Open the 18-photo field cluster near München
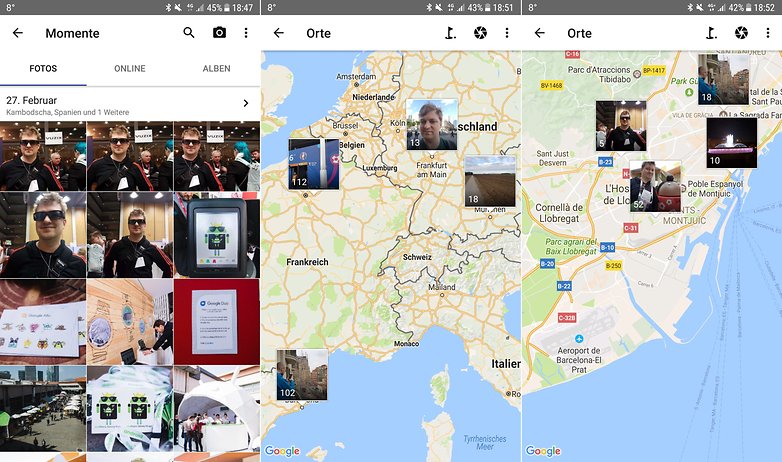 point(490,181)
